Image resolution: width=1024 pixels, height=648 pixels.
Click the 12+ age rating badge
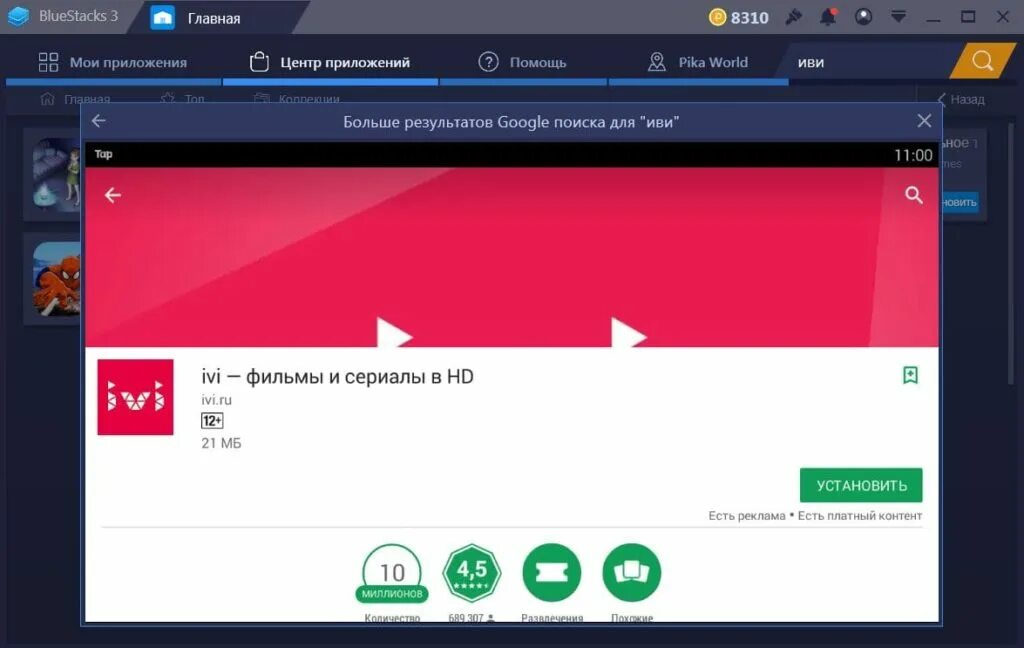click(x=212, y=421)
